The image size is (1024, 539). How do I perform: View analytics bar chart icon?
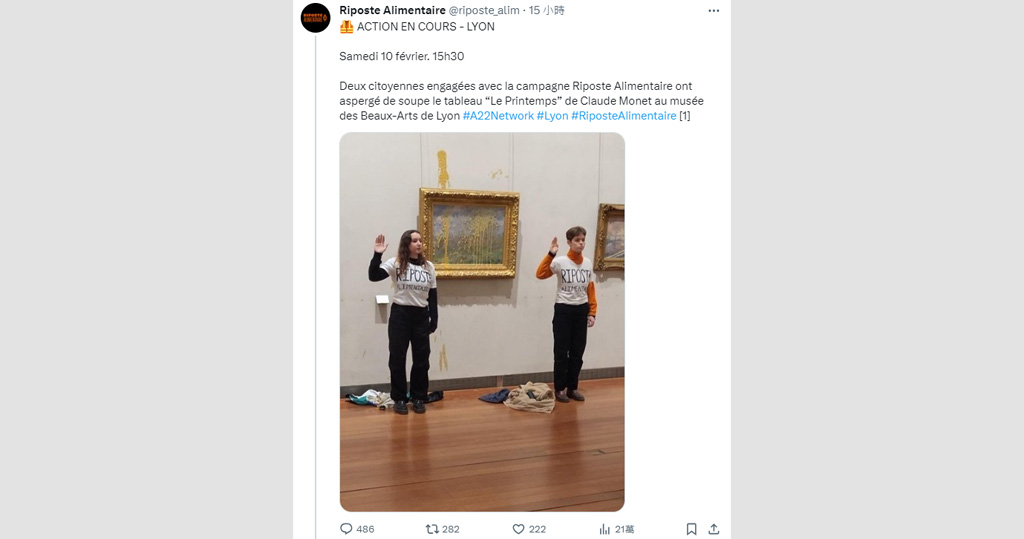click(x=605, y=529)
